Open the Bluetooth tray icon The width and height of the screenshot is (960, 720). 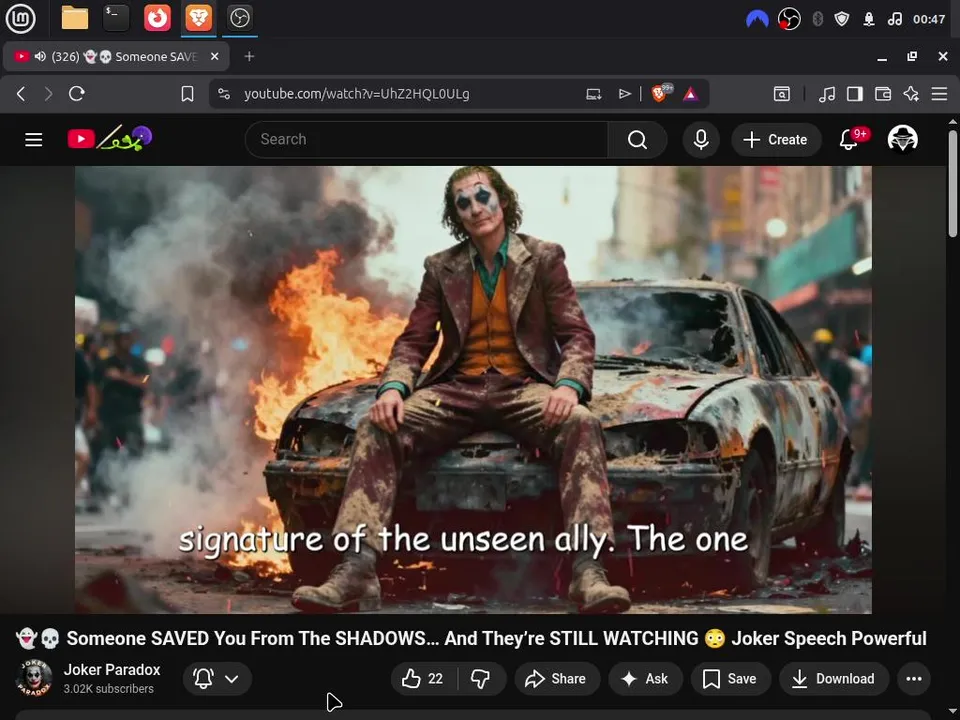(x=817, y=20)
